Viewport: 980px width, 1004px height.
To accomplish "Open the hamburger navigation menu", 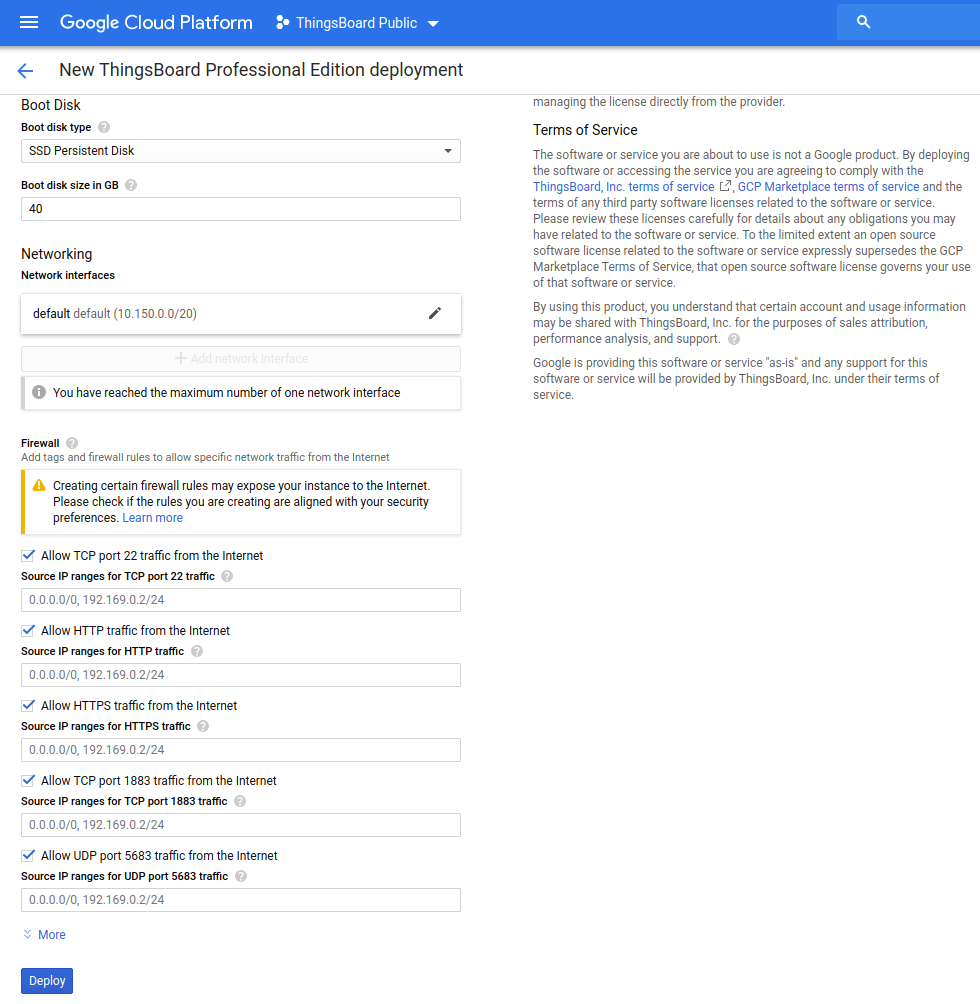I will click(x=29, y=23).
